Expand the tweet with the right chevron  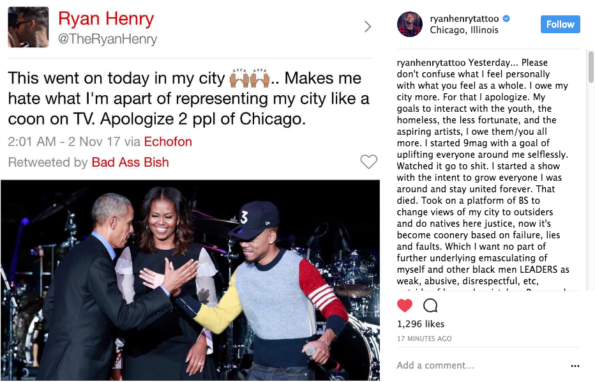(367, 27)
